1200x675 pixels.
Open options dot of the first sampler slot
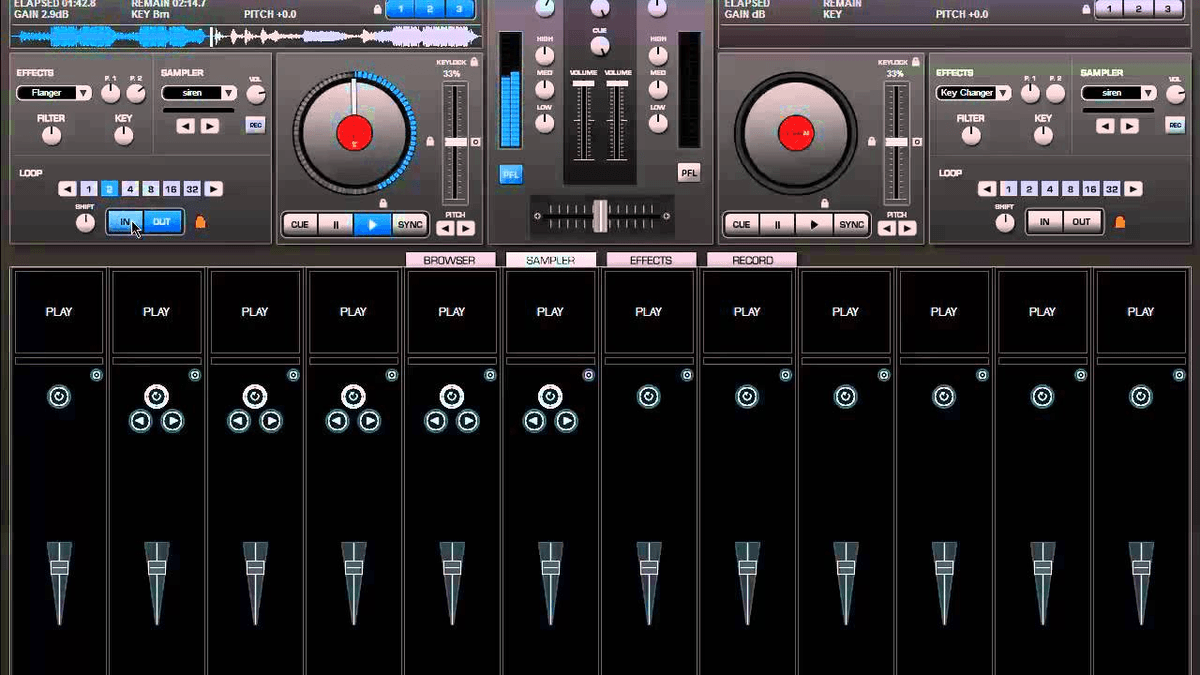[x=96, y=375]
